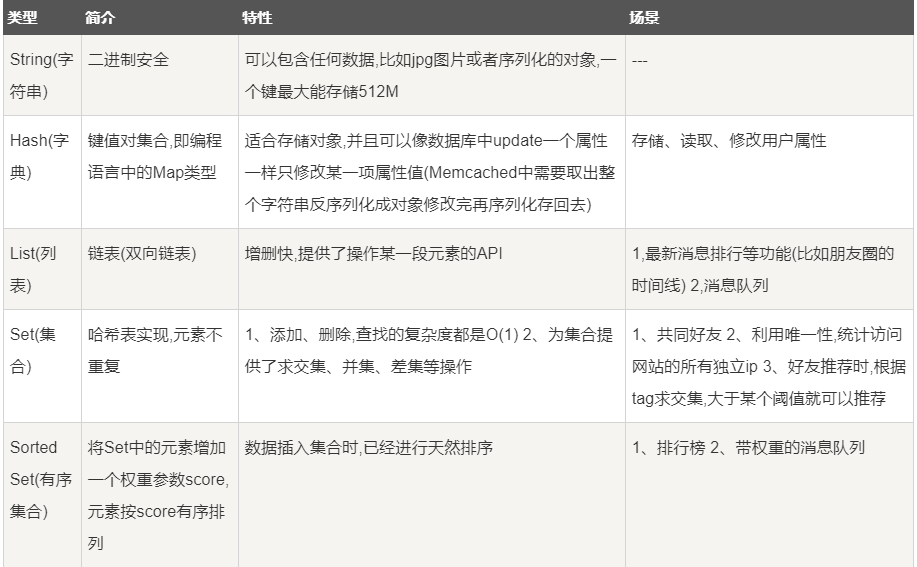Click the 数据插入集合时,已经进行天然排序 cell
This screenshot has width=917, height=567.
432,495
